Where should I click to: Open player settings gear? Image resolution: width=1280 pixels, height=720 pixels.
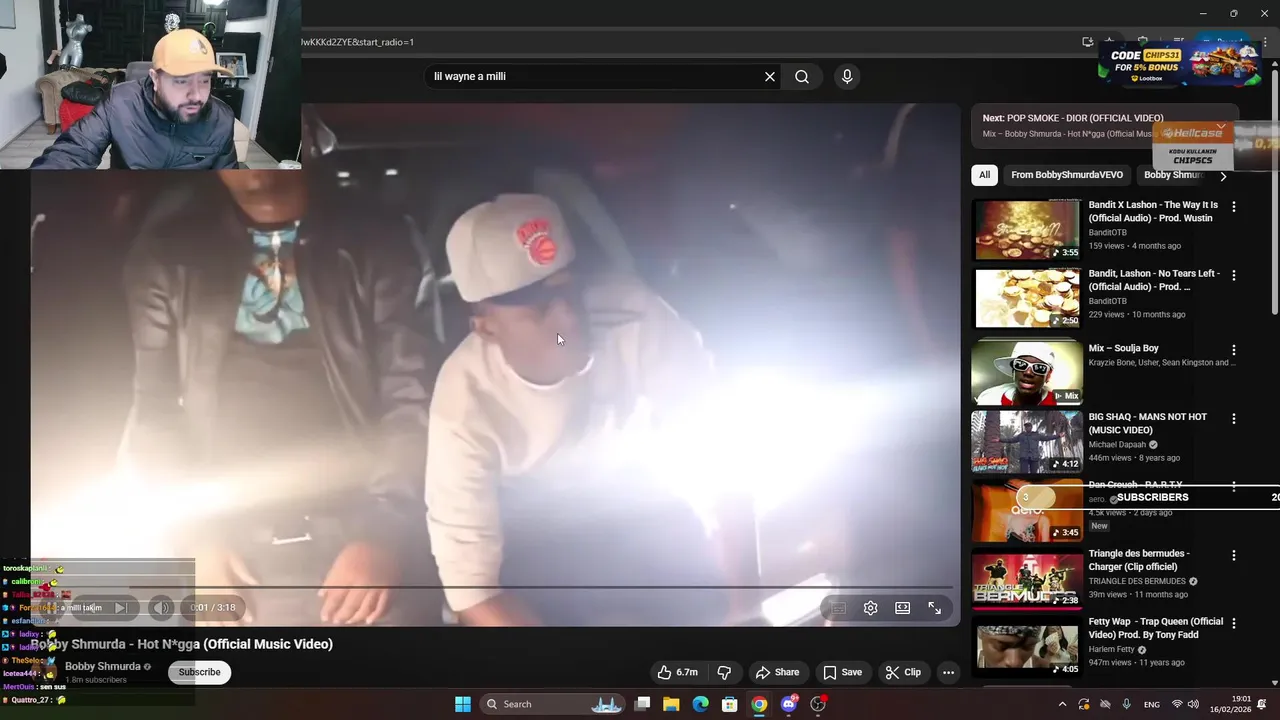pos(870,608)
